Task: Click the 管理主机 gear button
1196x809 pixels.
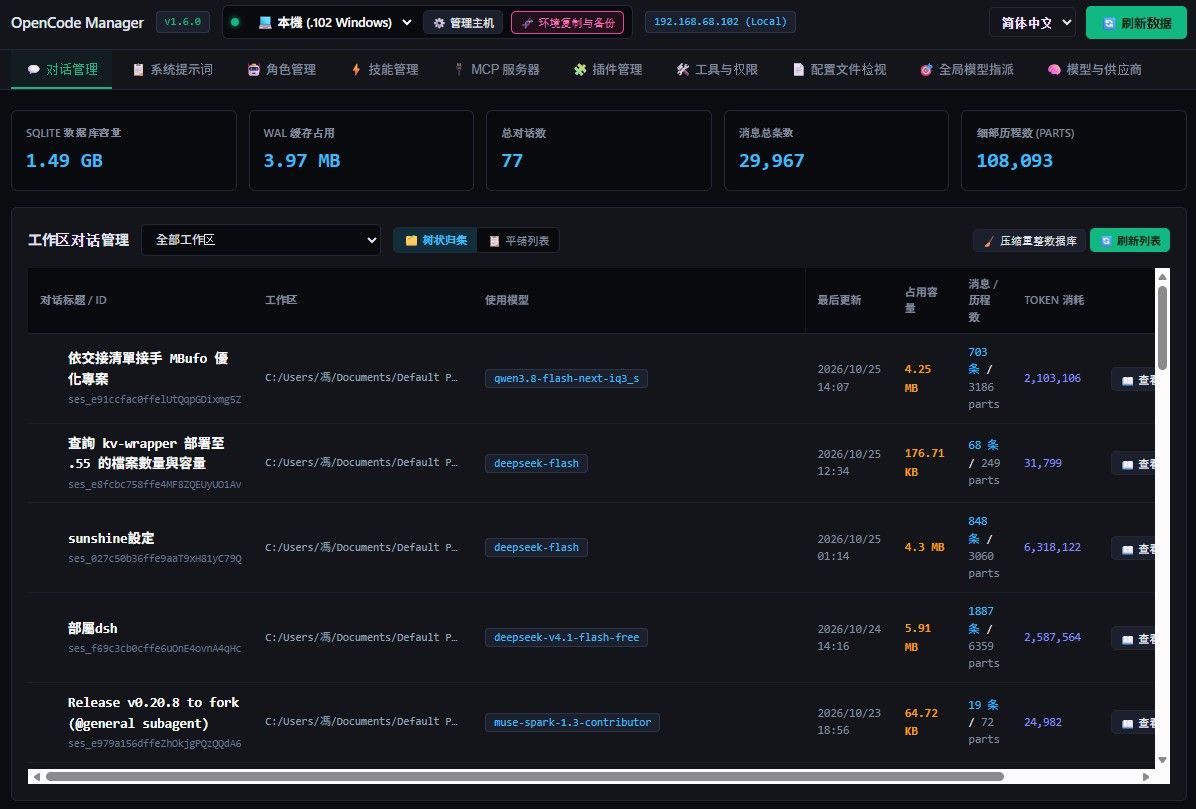Action: point(464,23)
